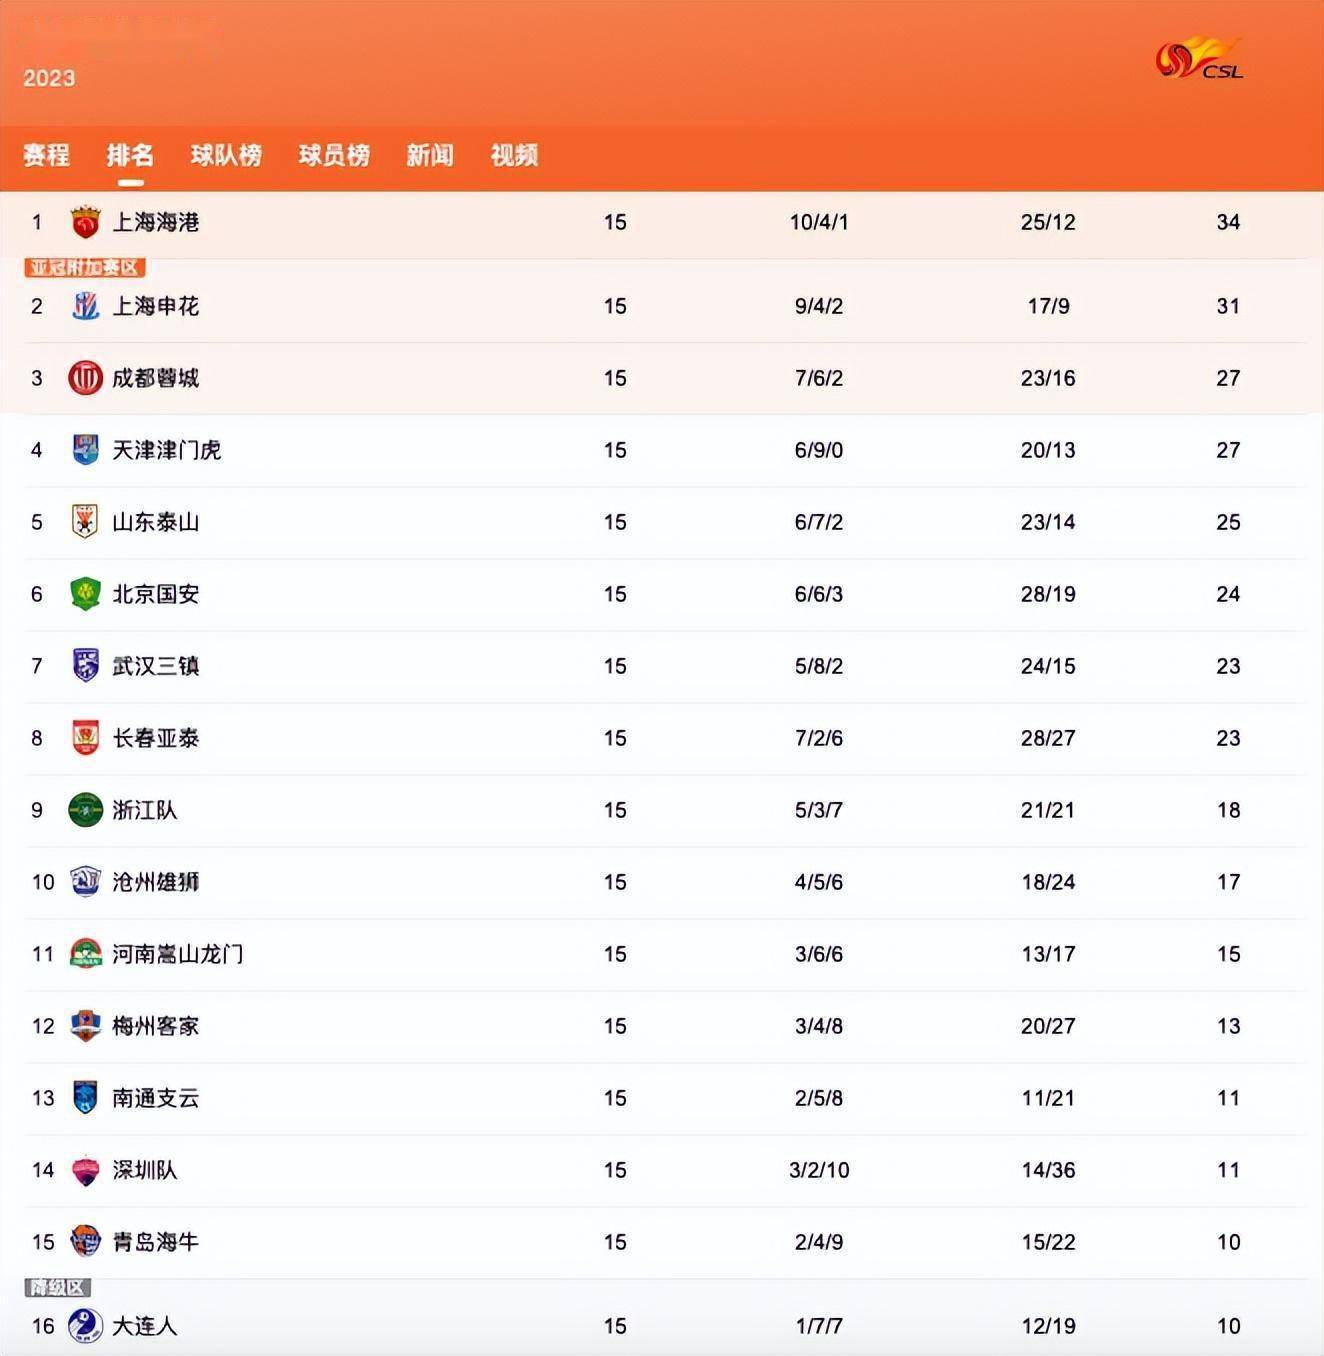Click the Dalian Pro (大连人) team logo
The height and width of the screenshot is (1356, 1324).
pyautogui.click(x=85, y=1326)
